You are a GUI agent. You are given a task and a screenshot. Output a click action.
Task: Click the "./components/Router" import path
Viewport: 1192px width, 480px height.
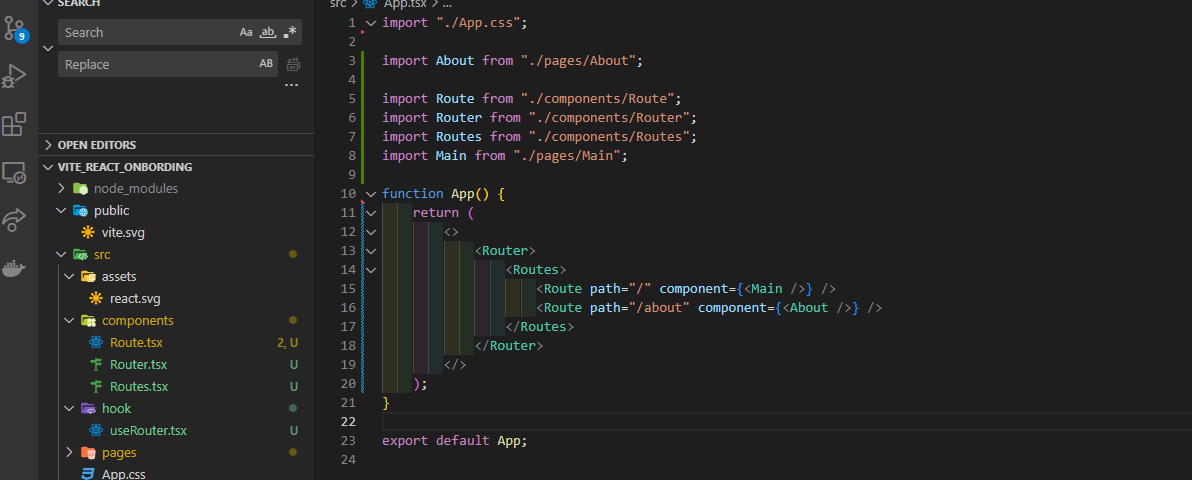[x=609, y=118]
